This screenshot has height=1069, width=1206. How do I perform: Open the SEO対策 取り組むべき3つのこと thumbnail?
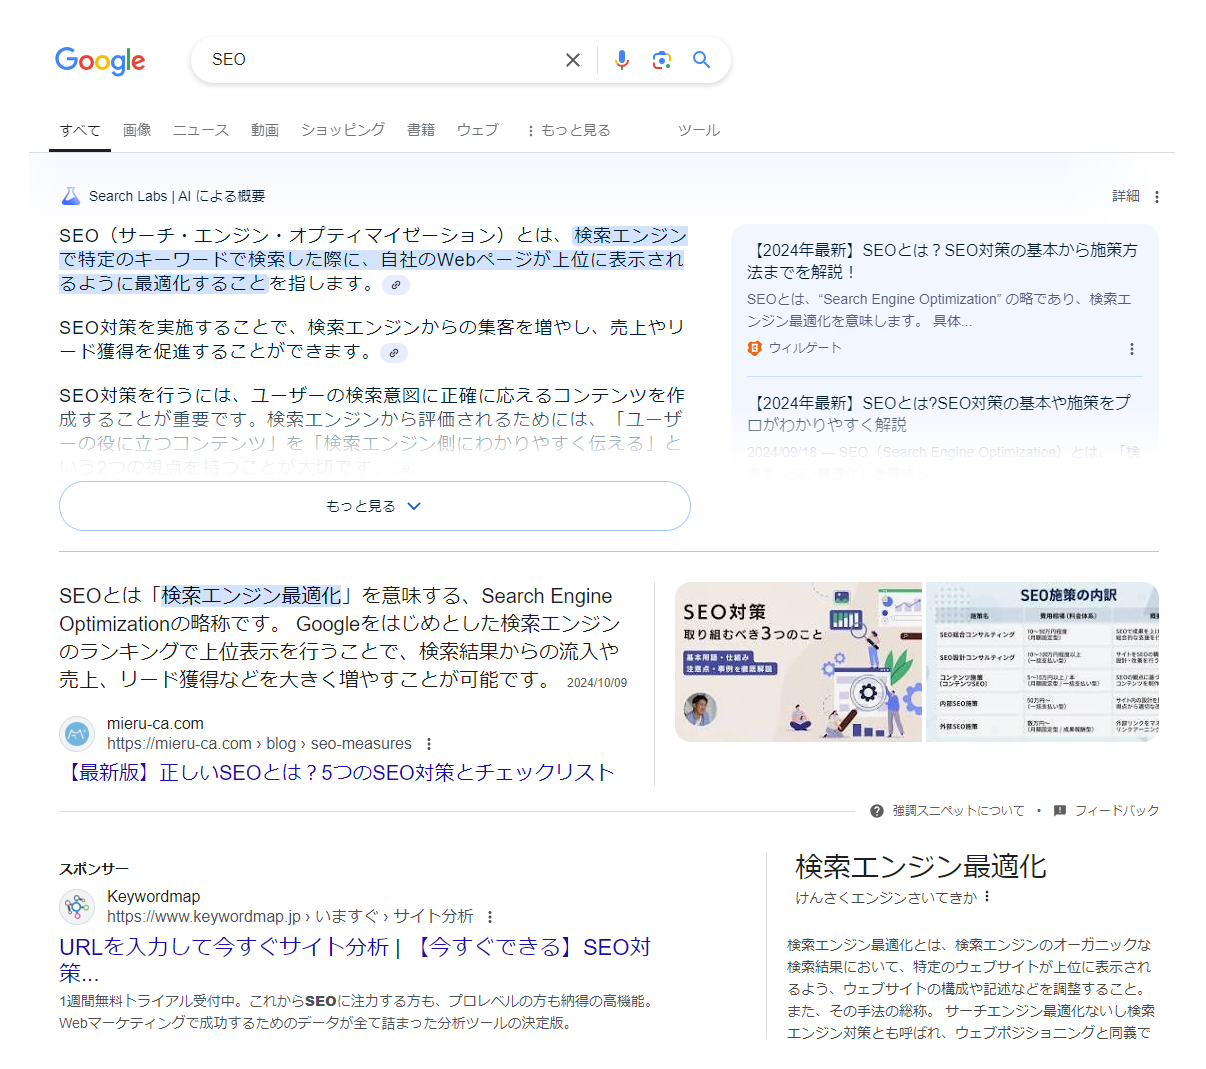(x=798, y=662)
